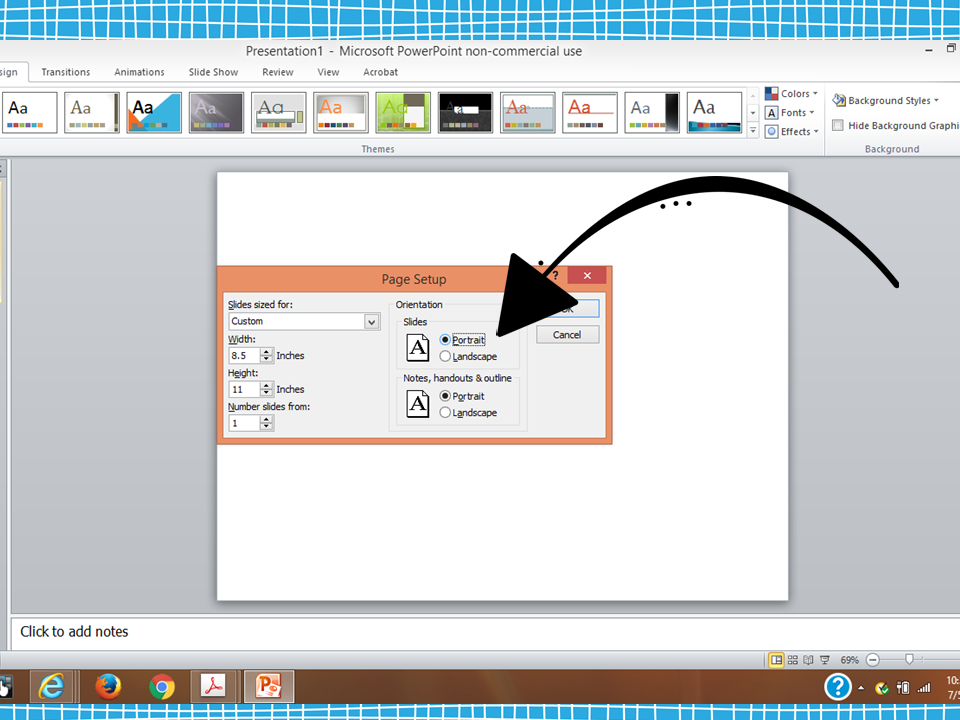Screen dimensions: 960x720
Task: Open the Slides sized for dropdown
Action: click(371, 321)
